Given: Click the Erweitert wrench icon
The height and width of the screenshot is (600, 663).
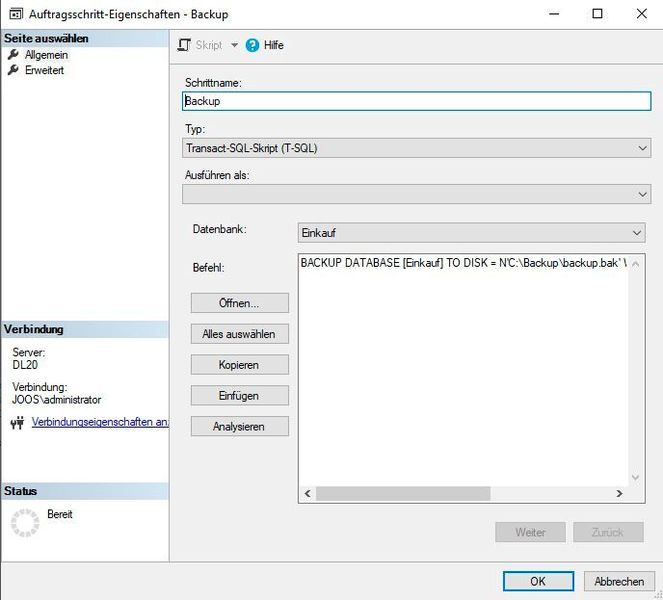Looking at the screenshot, I should [14, 70].
